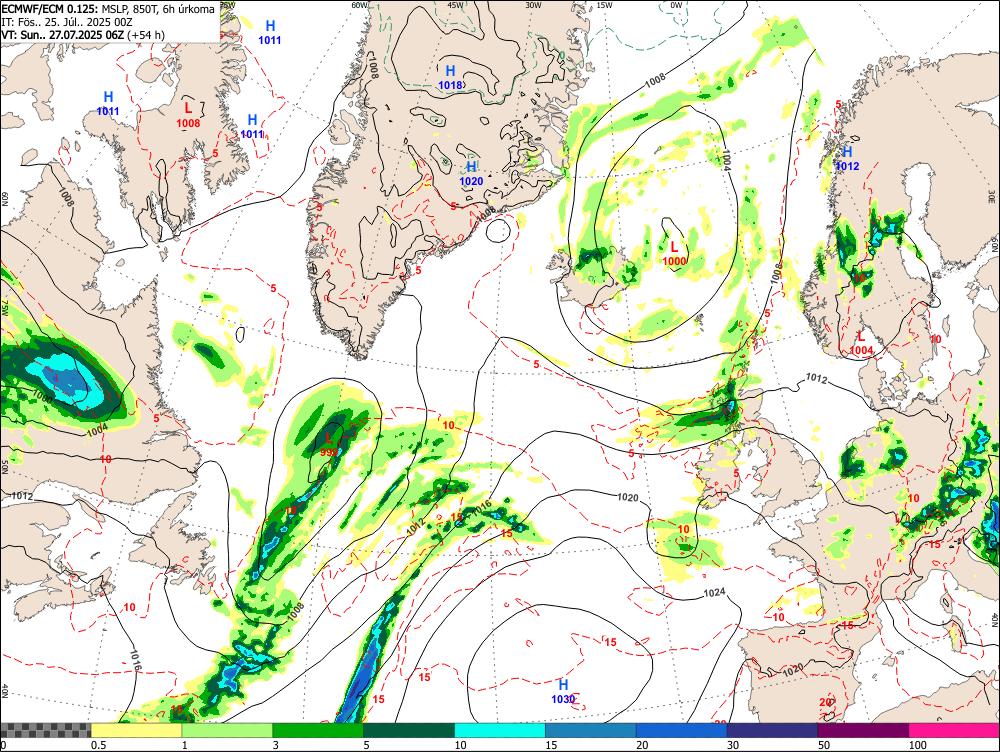The image size is (1000, 752).
Task: Click the H 1030 high pressure marker
Action: click(563, 691)
